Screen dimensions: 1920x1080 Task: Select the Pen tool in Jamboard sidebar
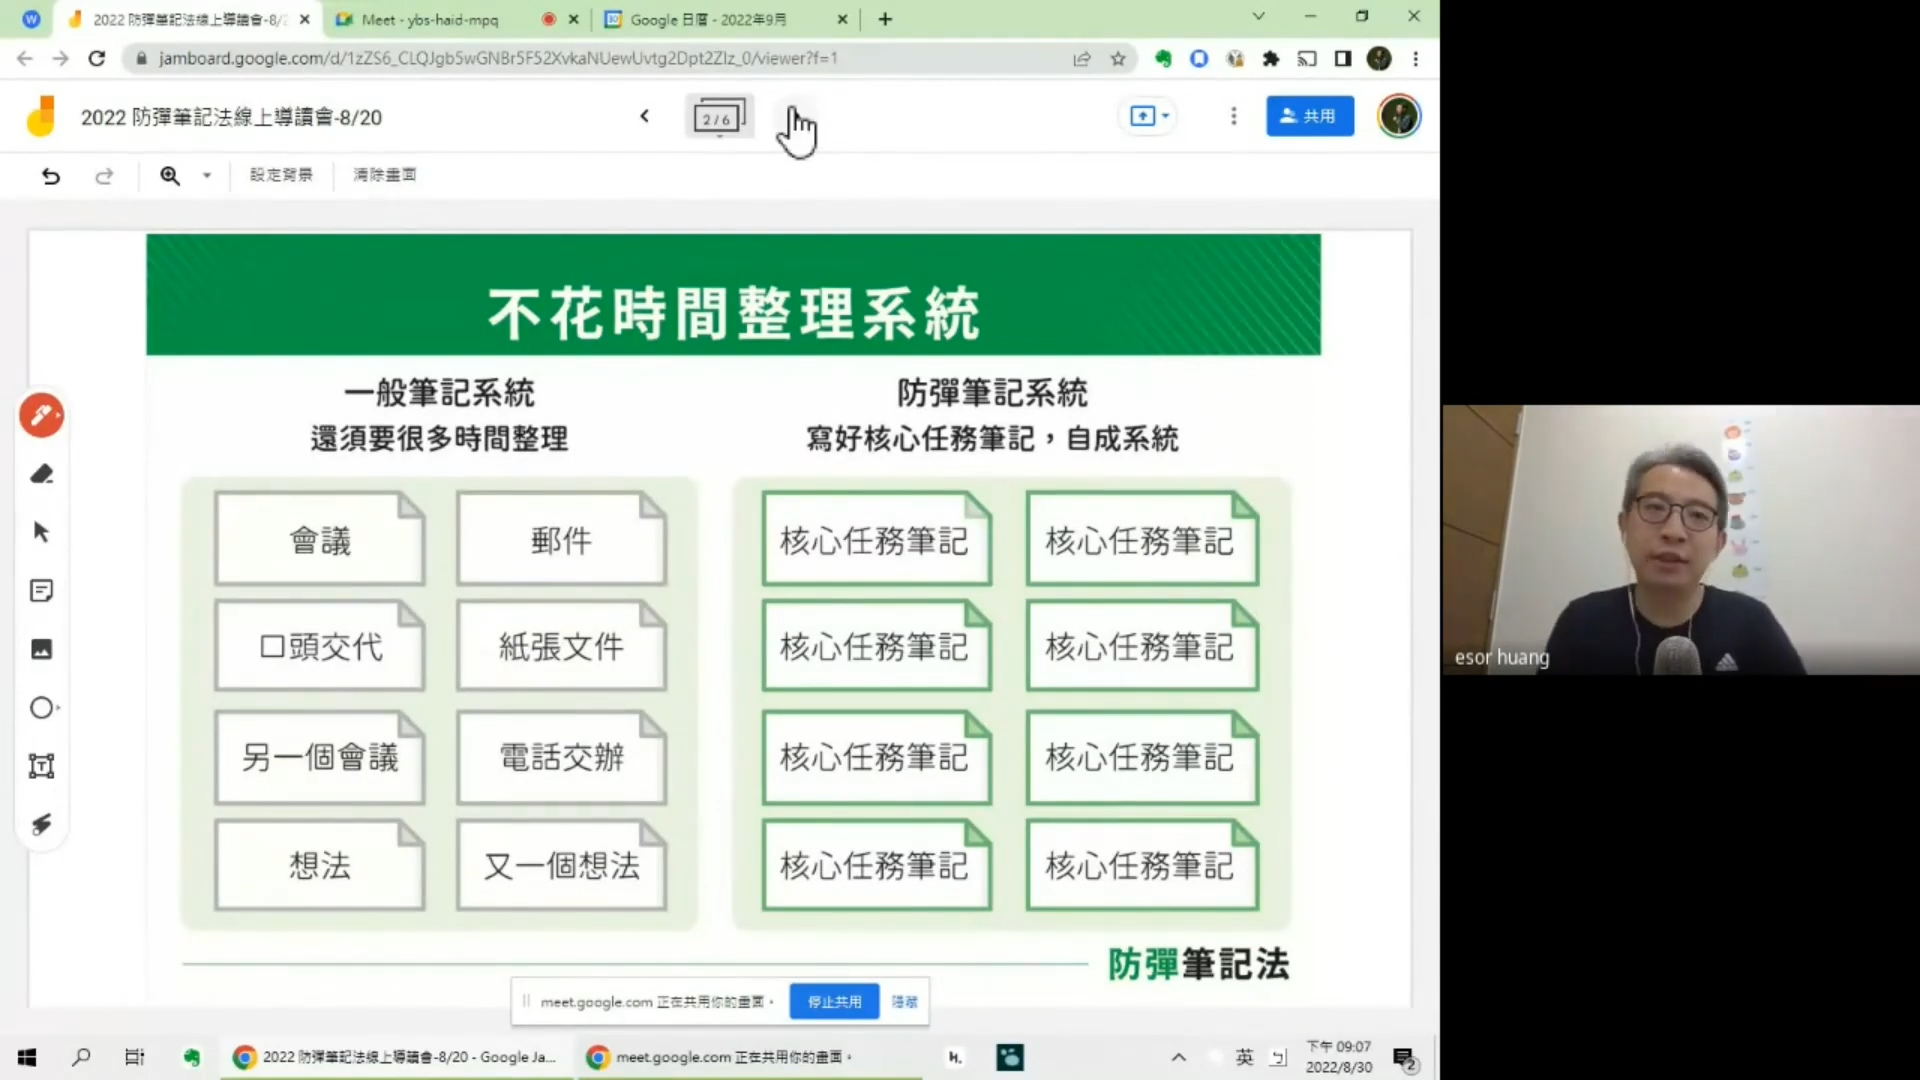(x=41, y=416)
